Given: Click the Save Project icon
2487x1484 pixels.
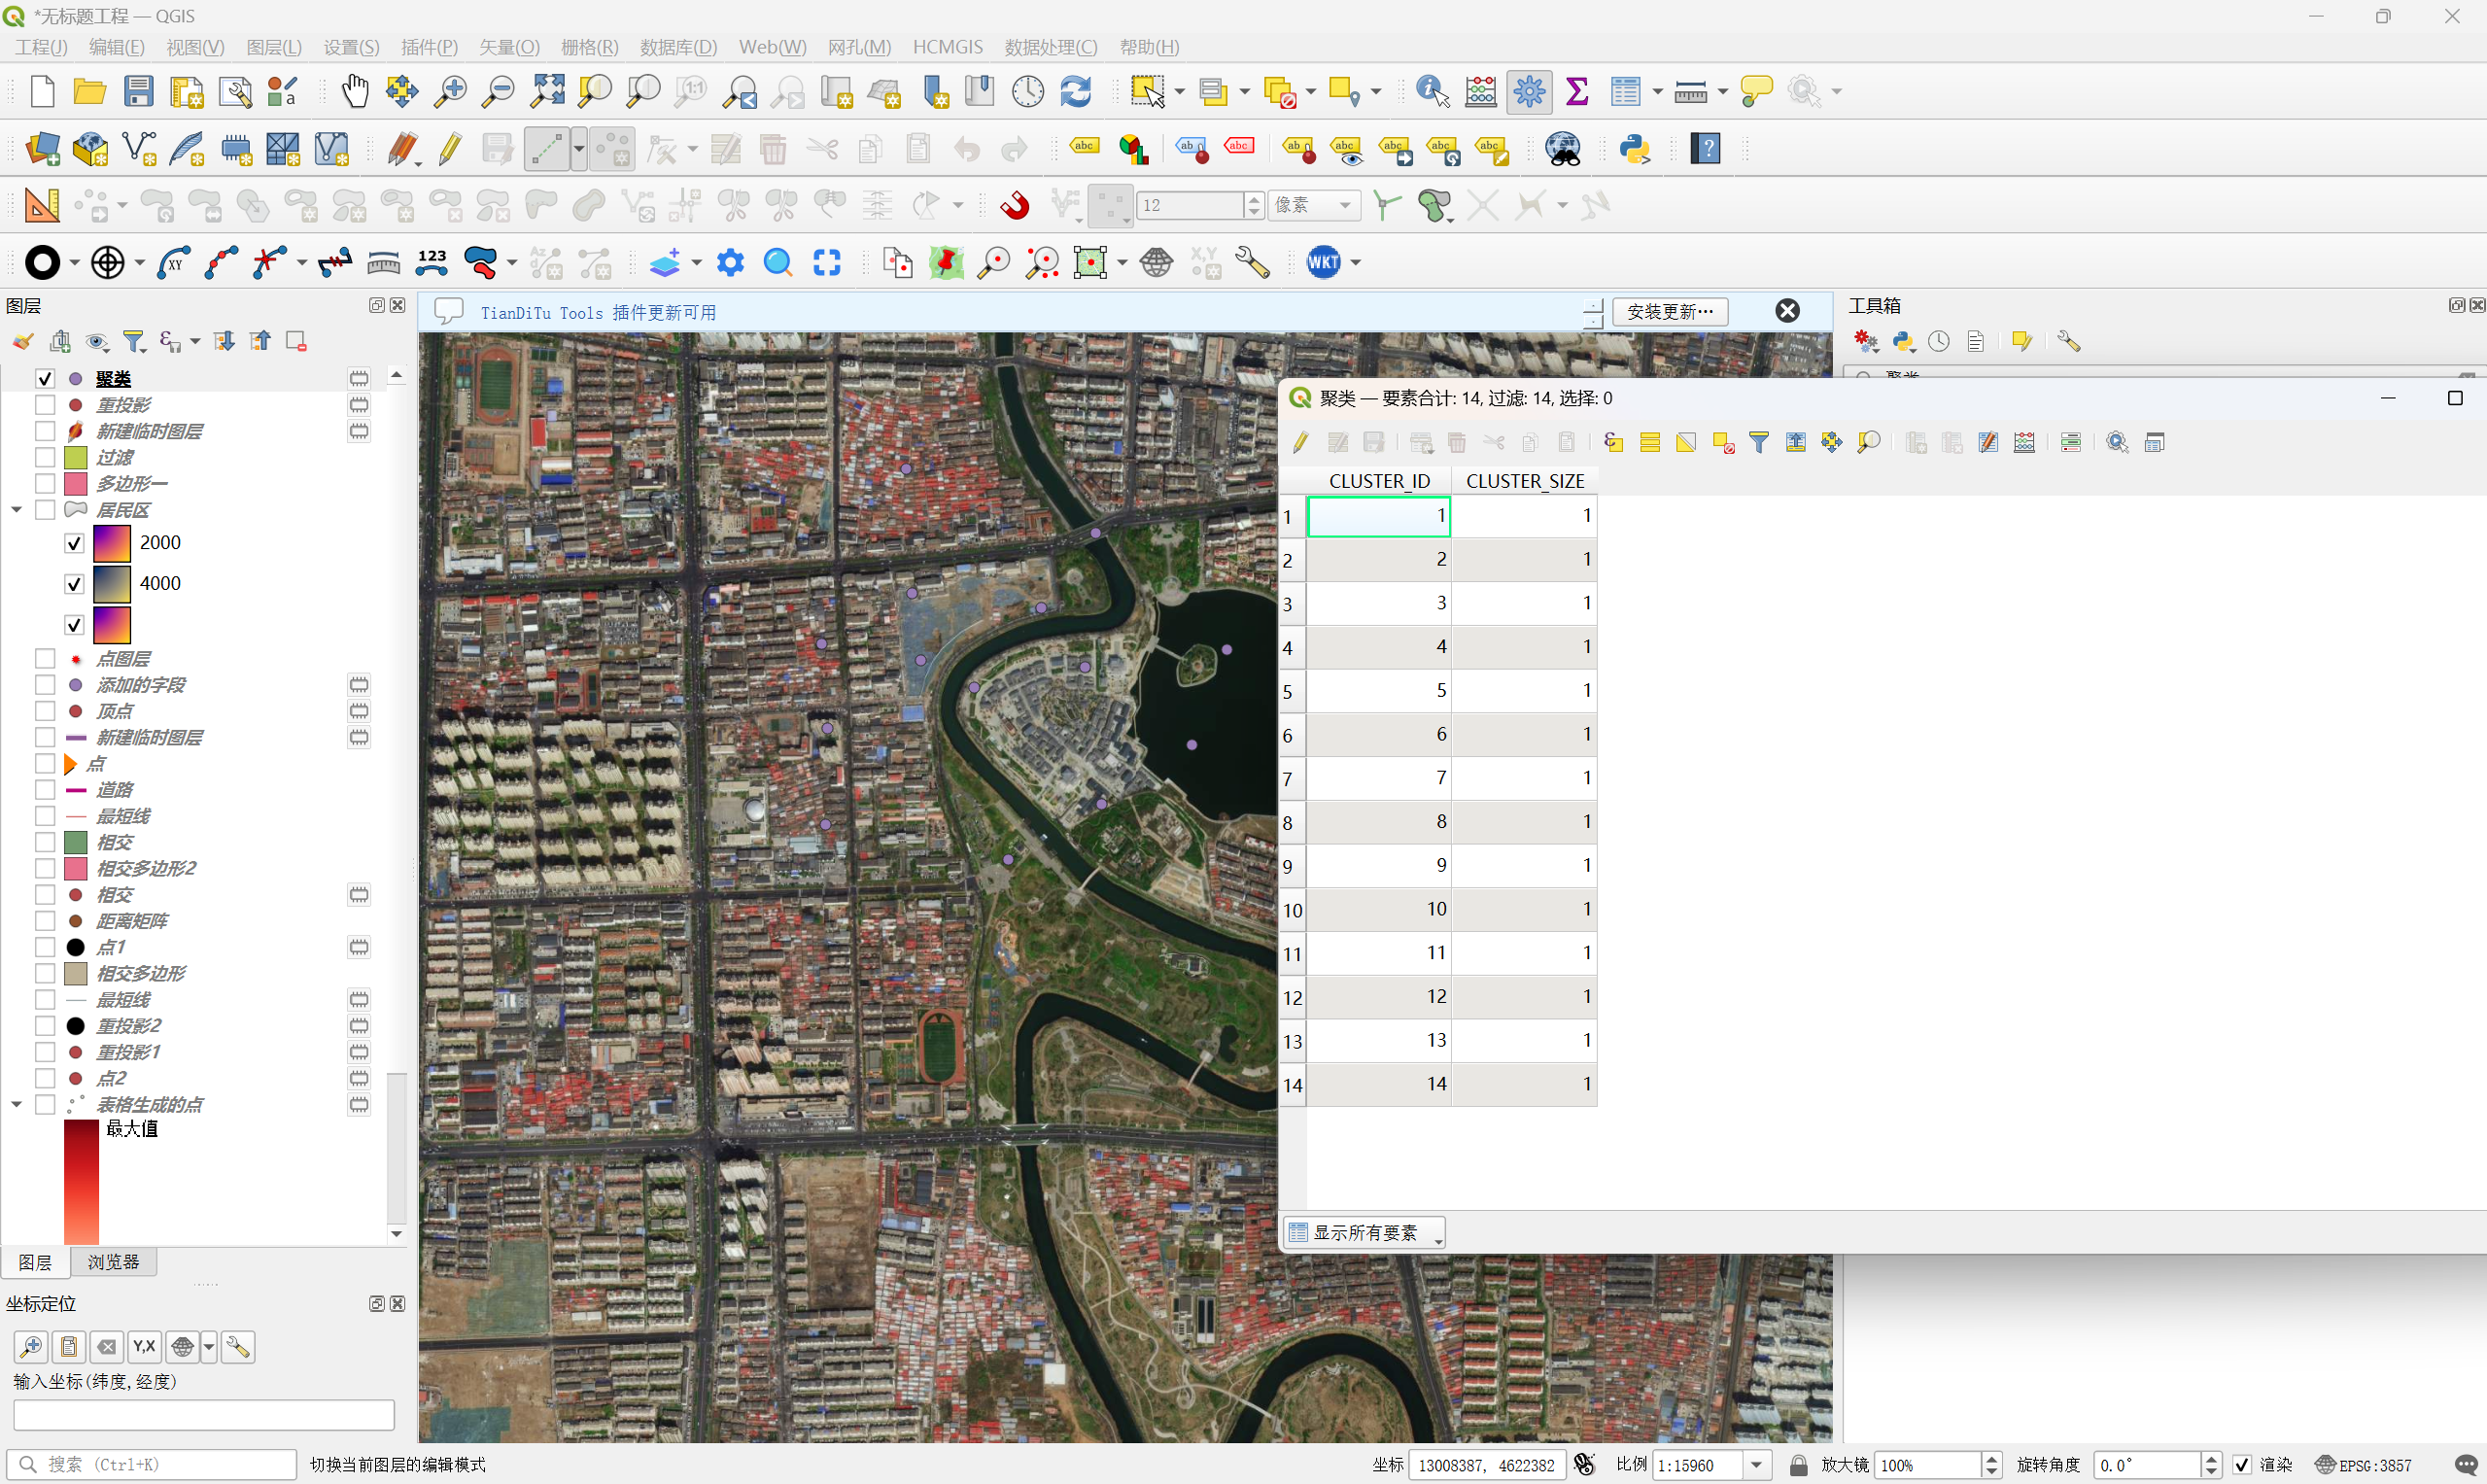Looking at the screenshot, I should click(138, 91).
